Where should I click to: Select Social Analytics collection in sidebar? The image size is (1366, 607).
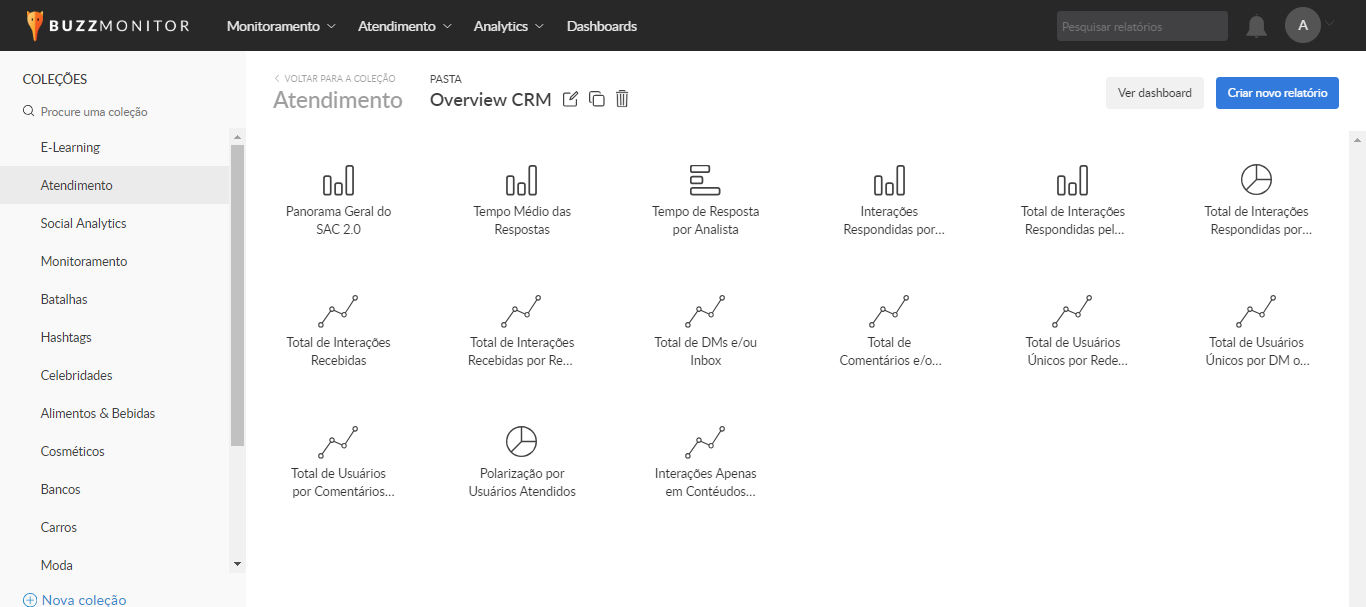(x=84, y=223)
